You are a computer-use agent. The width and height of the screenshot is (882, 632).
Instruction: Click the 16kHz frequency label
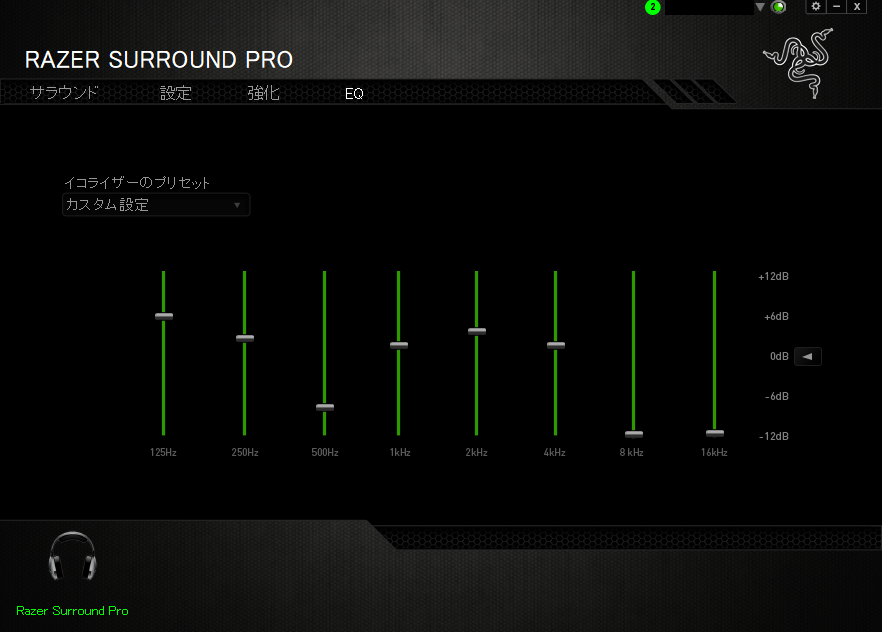[714, 452]
